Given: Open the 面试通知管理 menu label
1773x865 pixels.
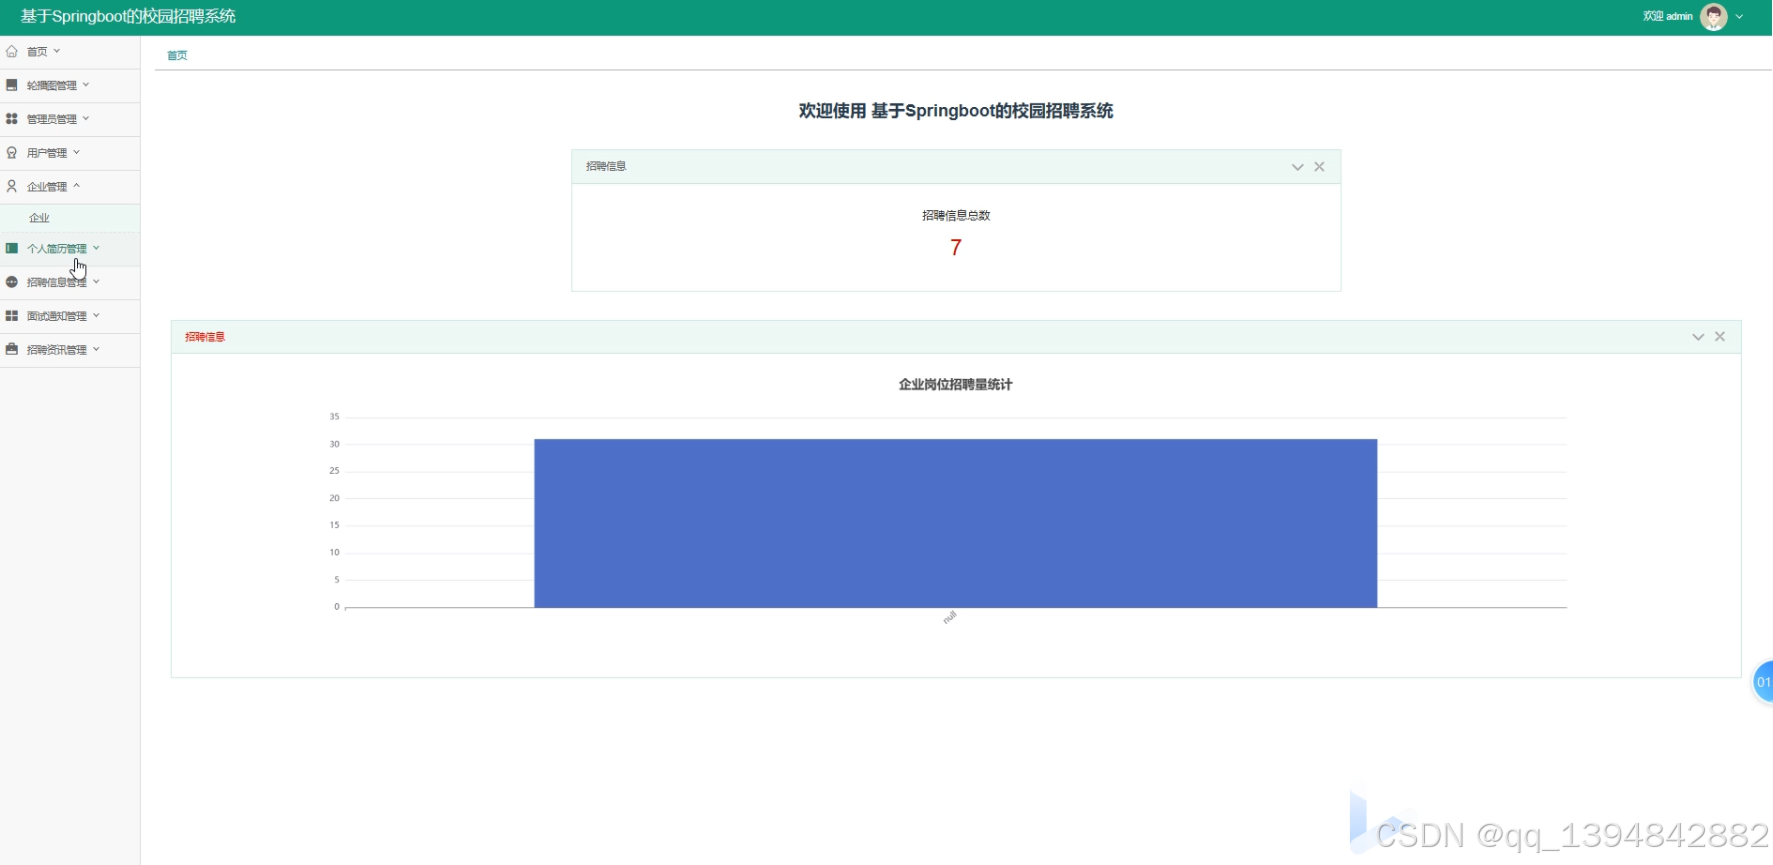Looking at the screenshot, I should pos(57,316).
